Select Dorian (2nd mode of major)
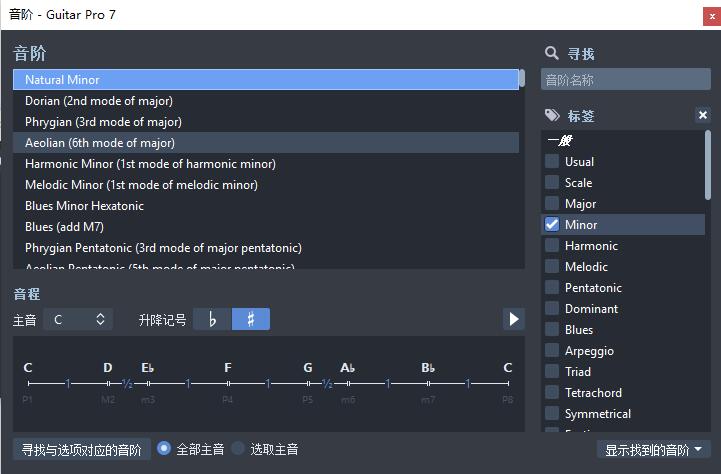The height and width of the screenshot is (474, 721). click(x=99, y=101)
